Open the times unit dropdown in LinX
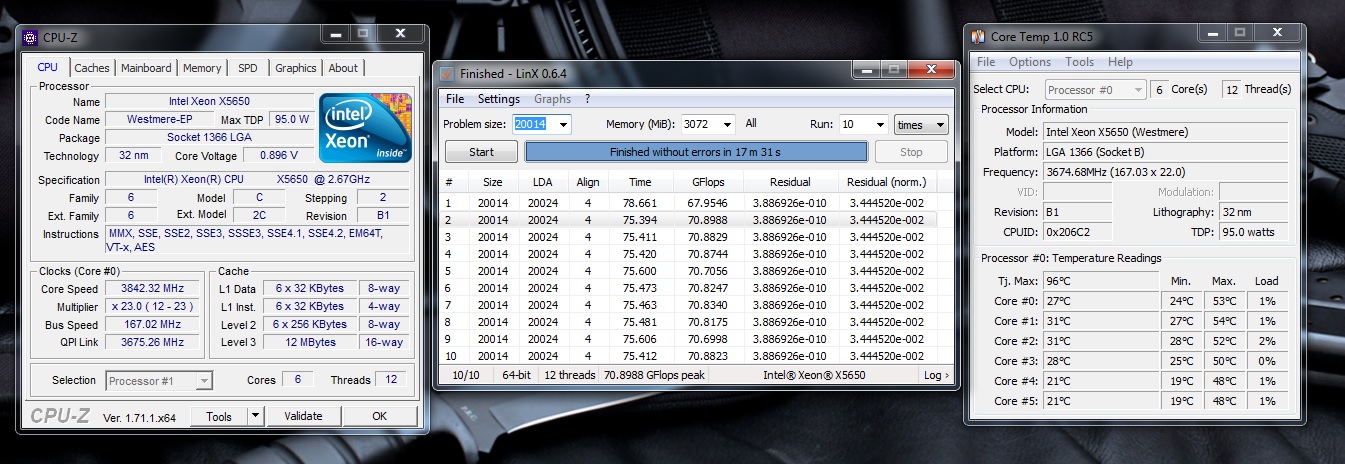Viewport: 1345px width, 464px height. coord(921,124)
